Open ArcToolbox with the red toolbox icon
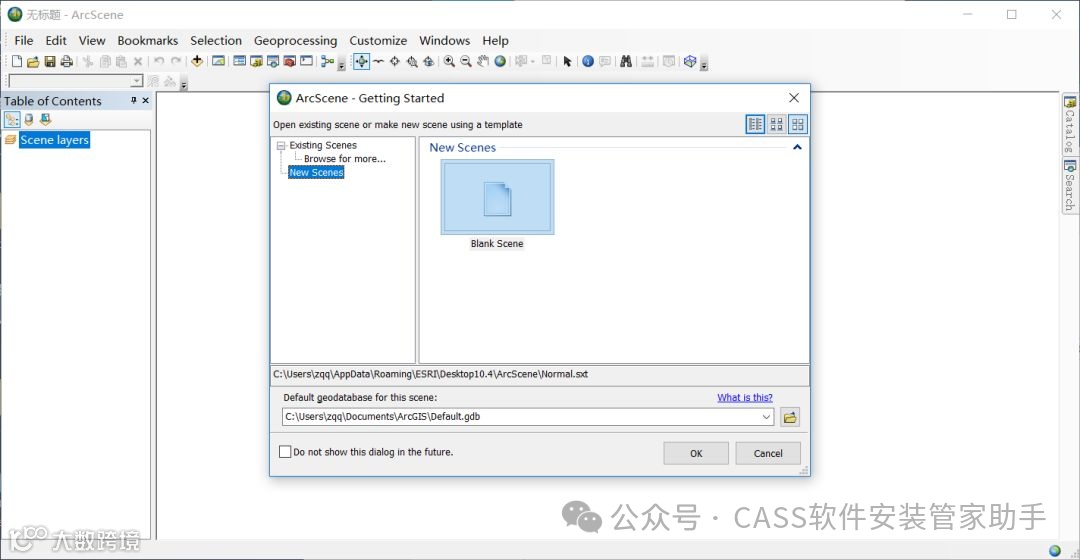 click(290, 61)
